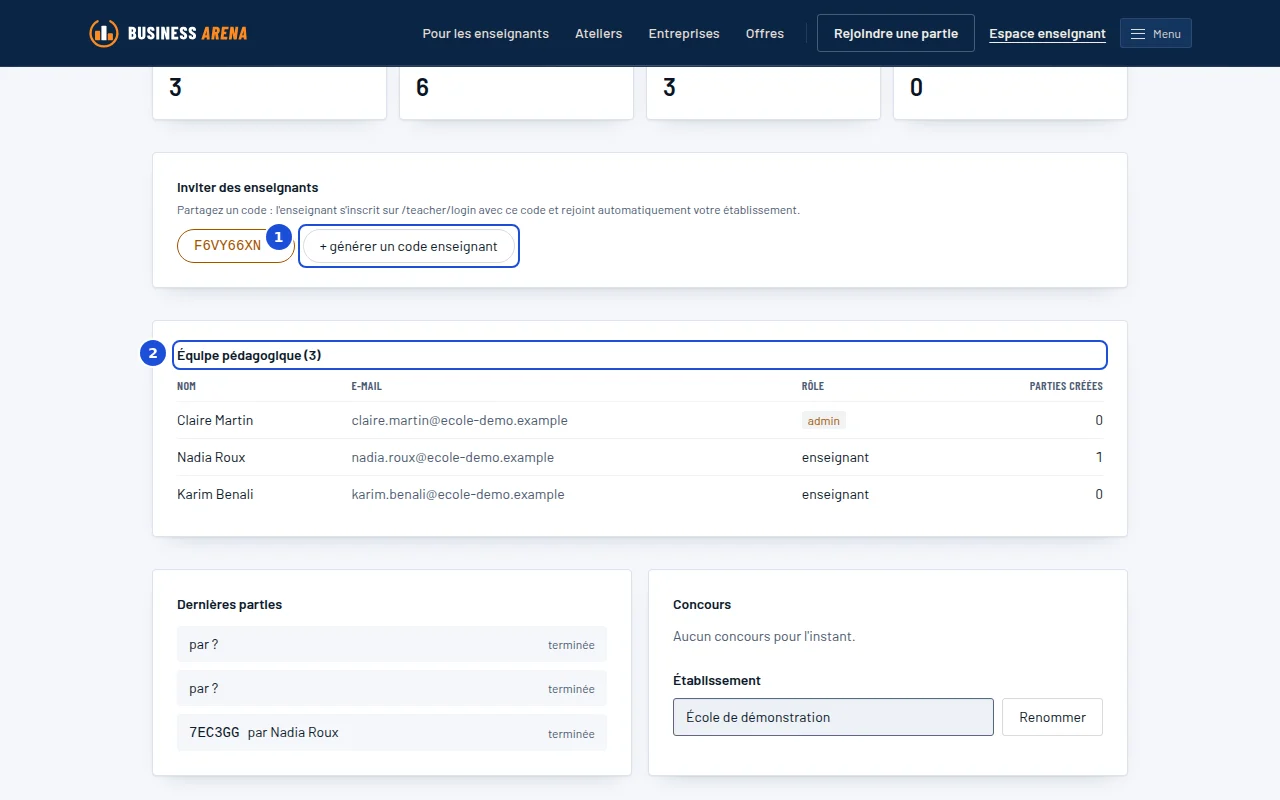Click the Business Arena logo icon
The height and width of the screenshot is (800, 1280).
104,33
